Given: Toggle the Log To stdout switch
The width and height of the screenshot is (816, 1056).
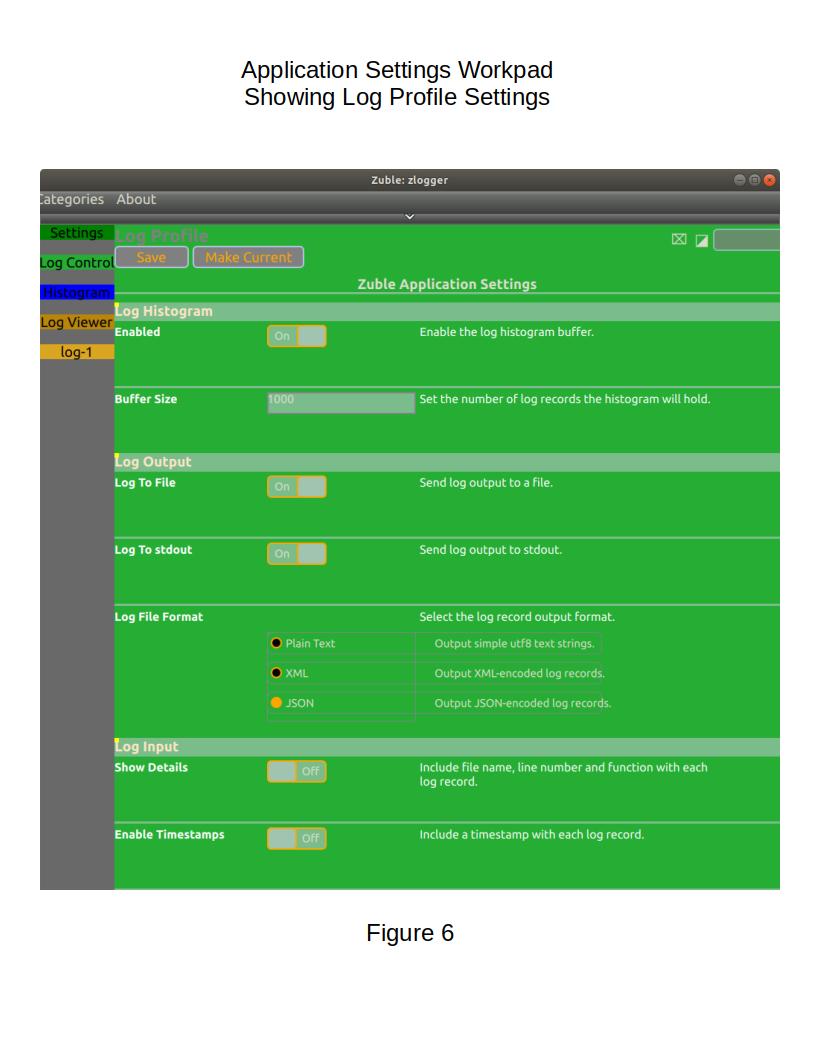Looking at the screenshot, I should pos(297,554).
